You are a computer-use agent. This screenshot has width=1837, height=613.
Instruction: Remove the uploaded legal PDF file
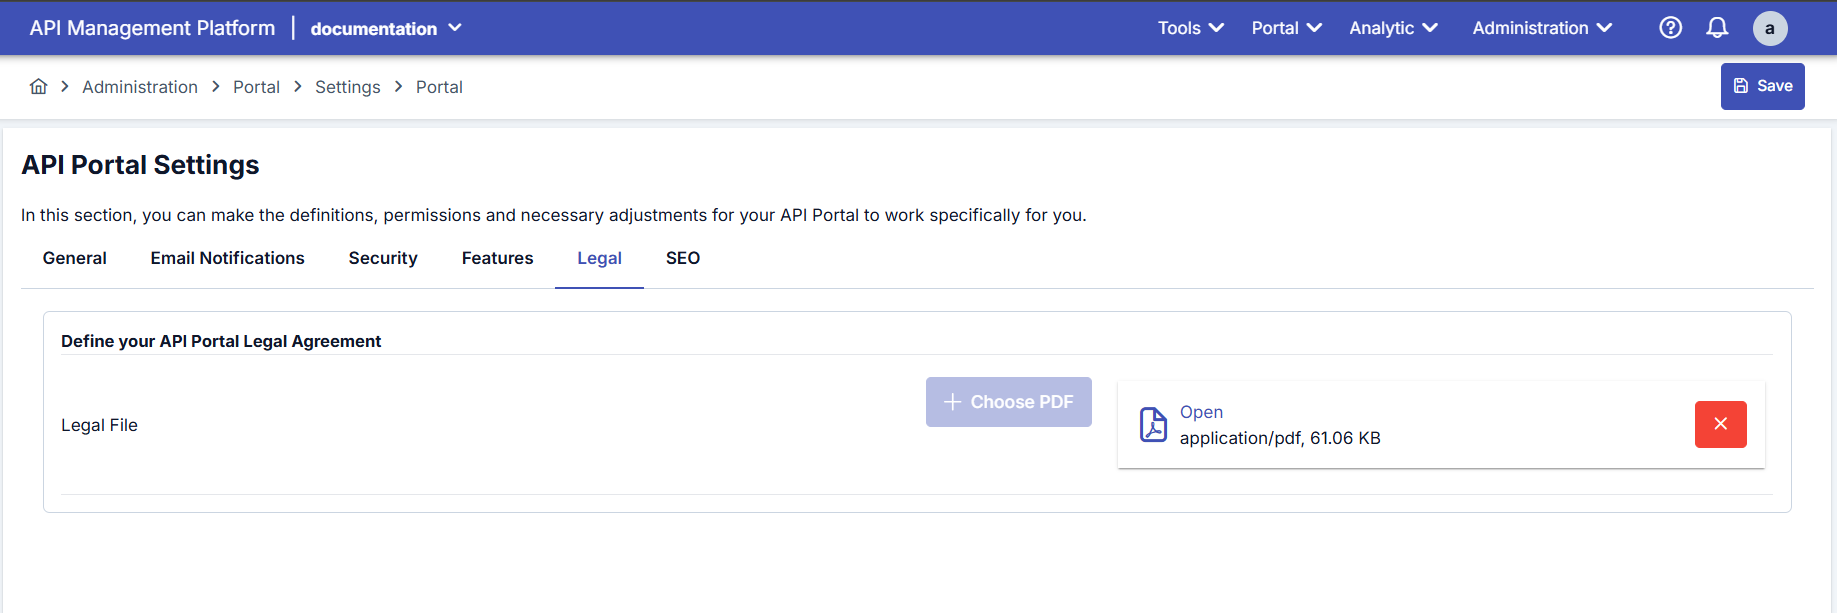1720,424
